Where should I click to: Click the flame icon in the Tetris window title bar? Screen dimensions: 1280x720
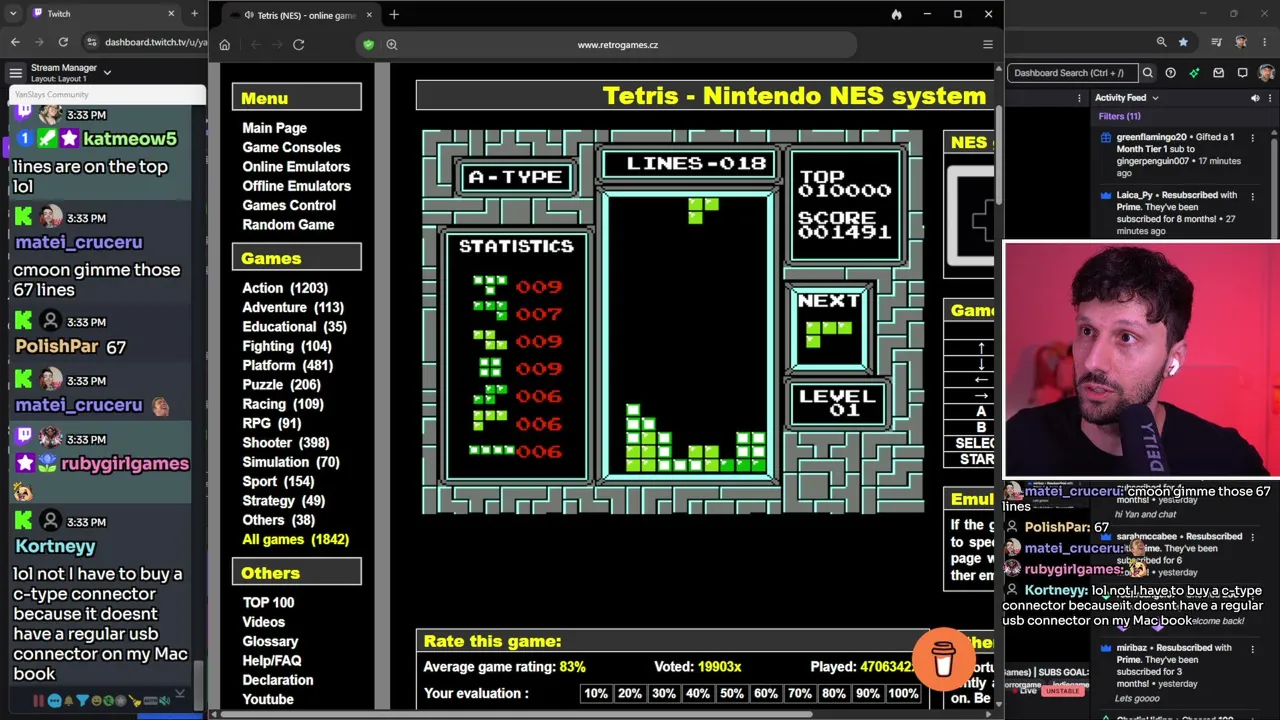coord(896,14)
